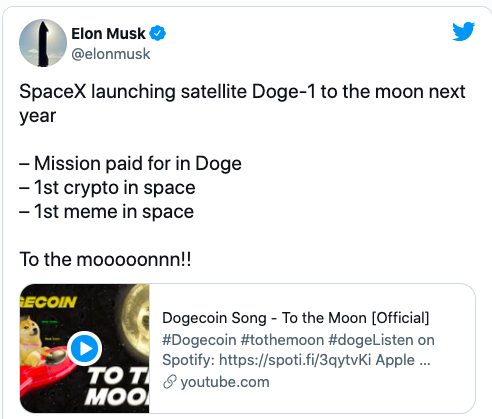The image size is (492, 419).
Task: Click the gold Dogecoin coin in thumbnail
Action: tap(135, 323)
